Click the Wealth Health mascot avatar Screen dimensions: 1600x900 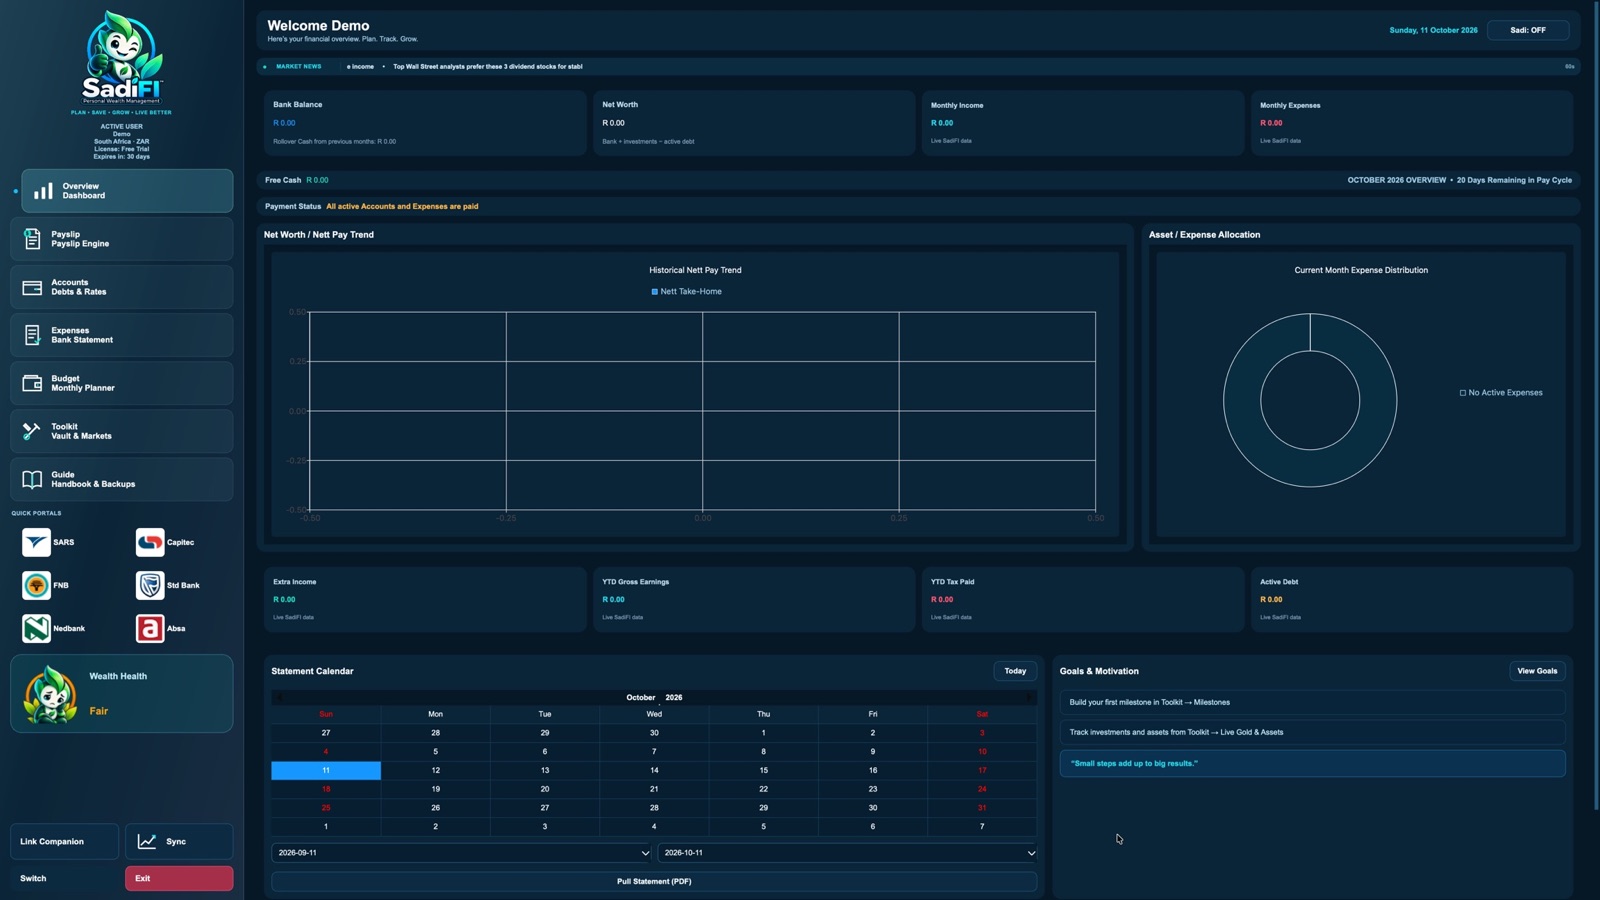tap(51, 694)
